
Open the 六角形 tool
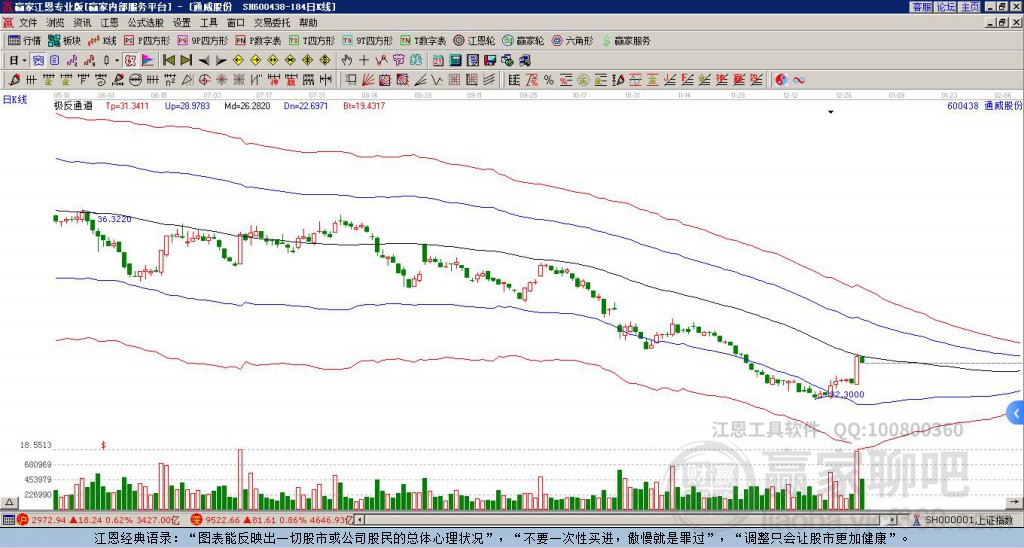(573, 40)
